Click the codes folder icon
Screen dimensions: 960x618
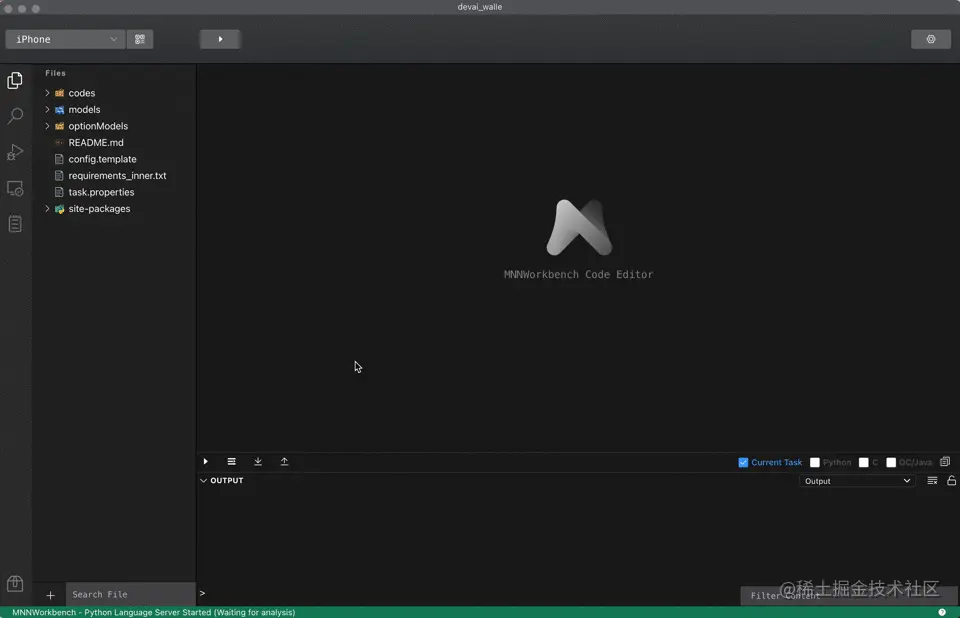point(59,93)
